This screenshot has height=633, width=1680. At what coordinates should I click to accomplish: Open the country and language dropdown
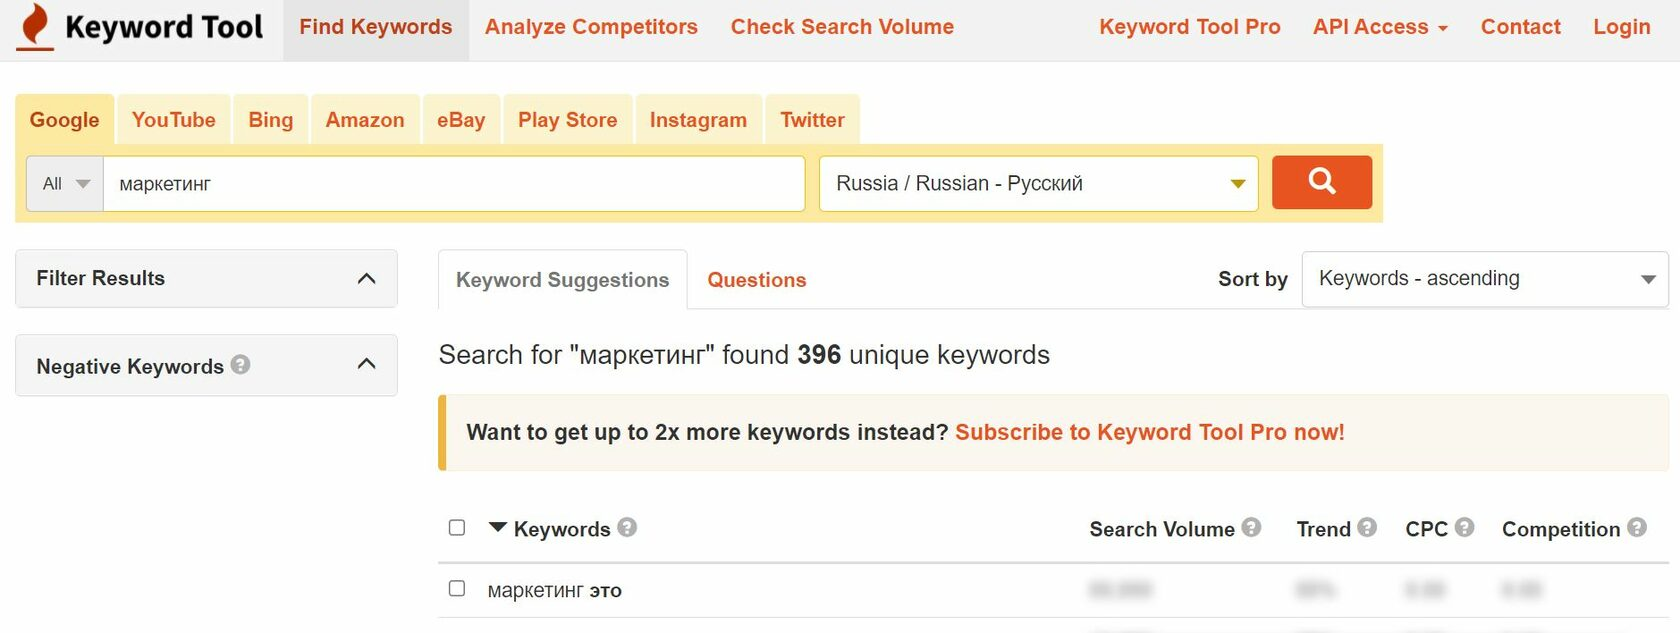point(1037,182)
